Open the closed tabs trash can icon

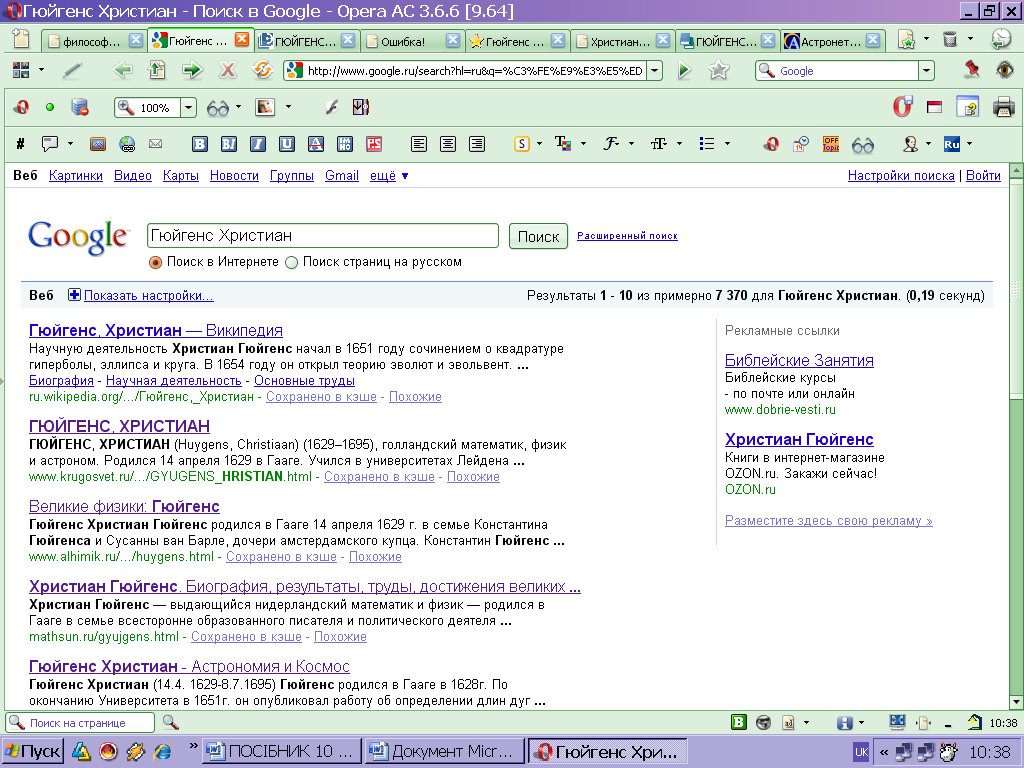click(950, 40)
